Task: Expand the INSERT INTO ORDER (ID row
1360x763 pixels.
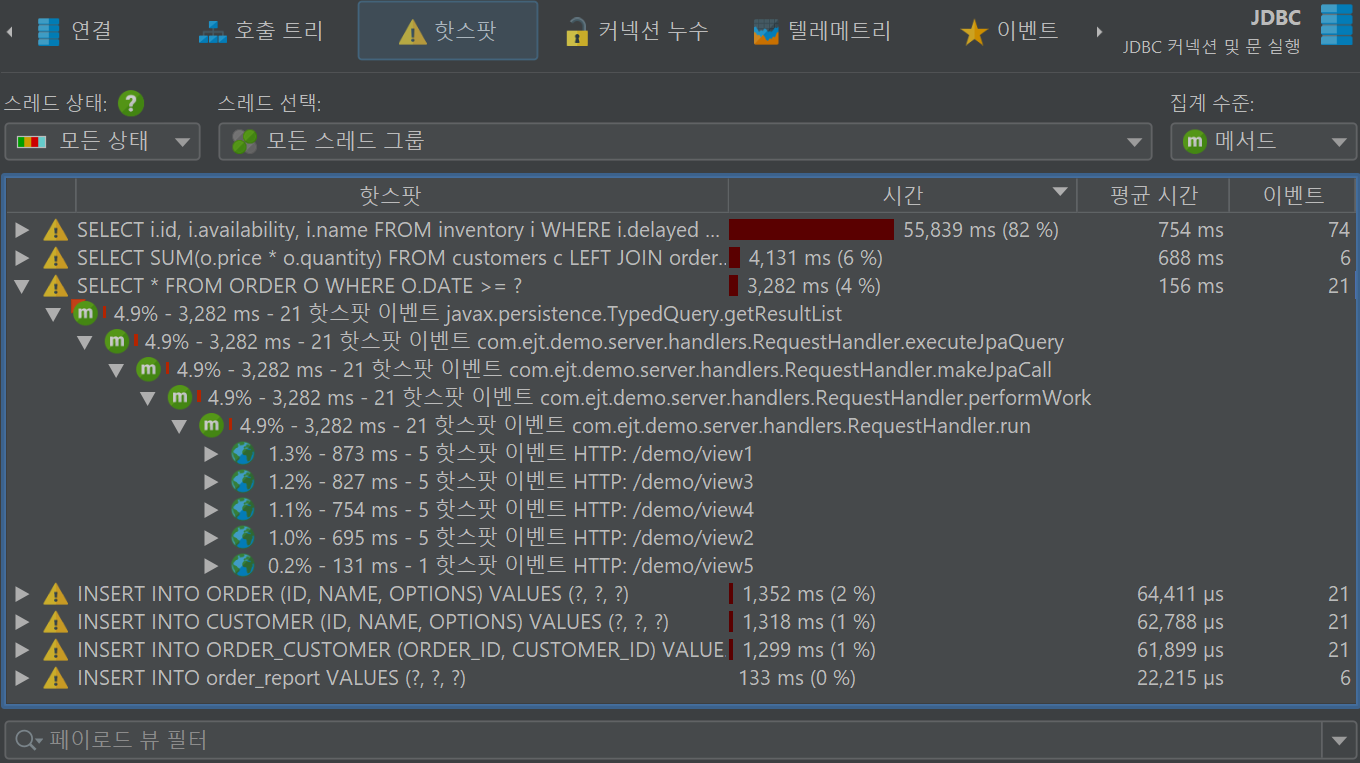Action: tap(22, 594)
